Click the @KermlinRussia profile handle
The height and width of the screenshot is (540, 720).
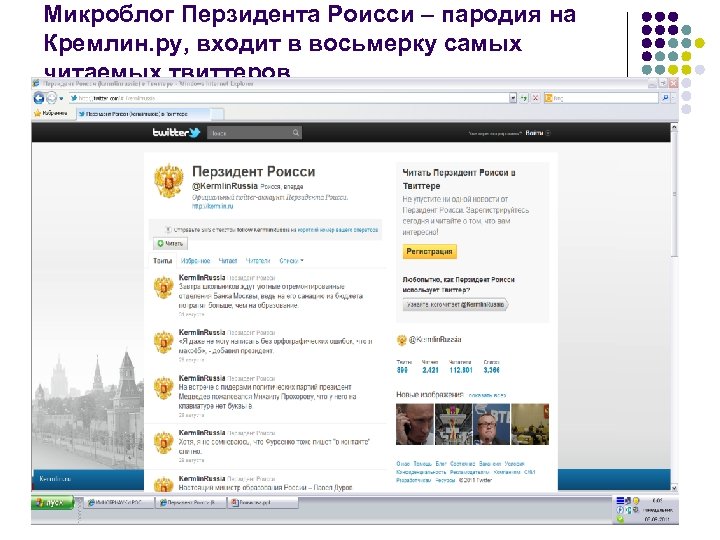coord(225,186)
